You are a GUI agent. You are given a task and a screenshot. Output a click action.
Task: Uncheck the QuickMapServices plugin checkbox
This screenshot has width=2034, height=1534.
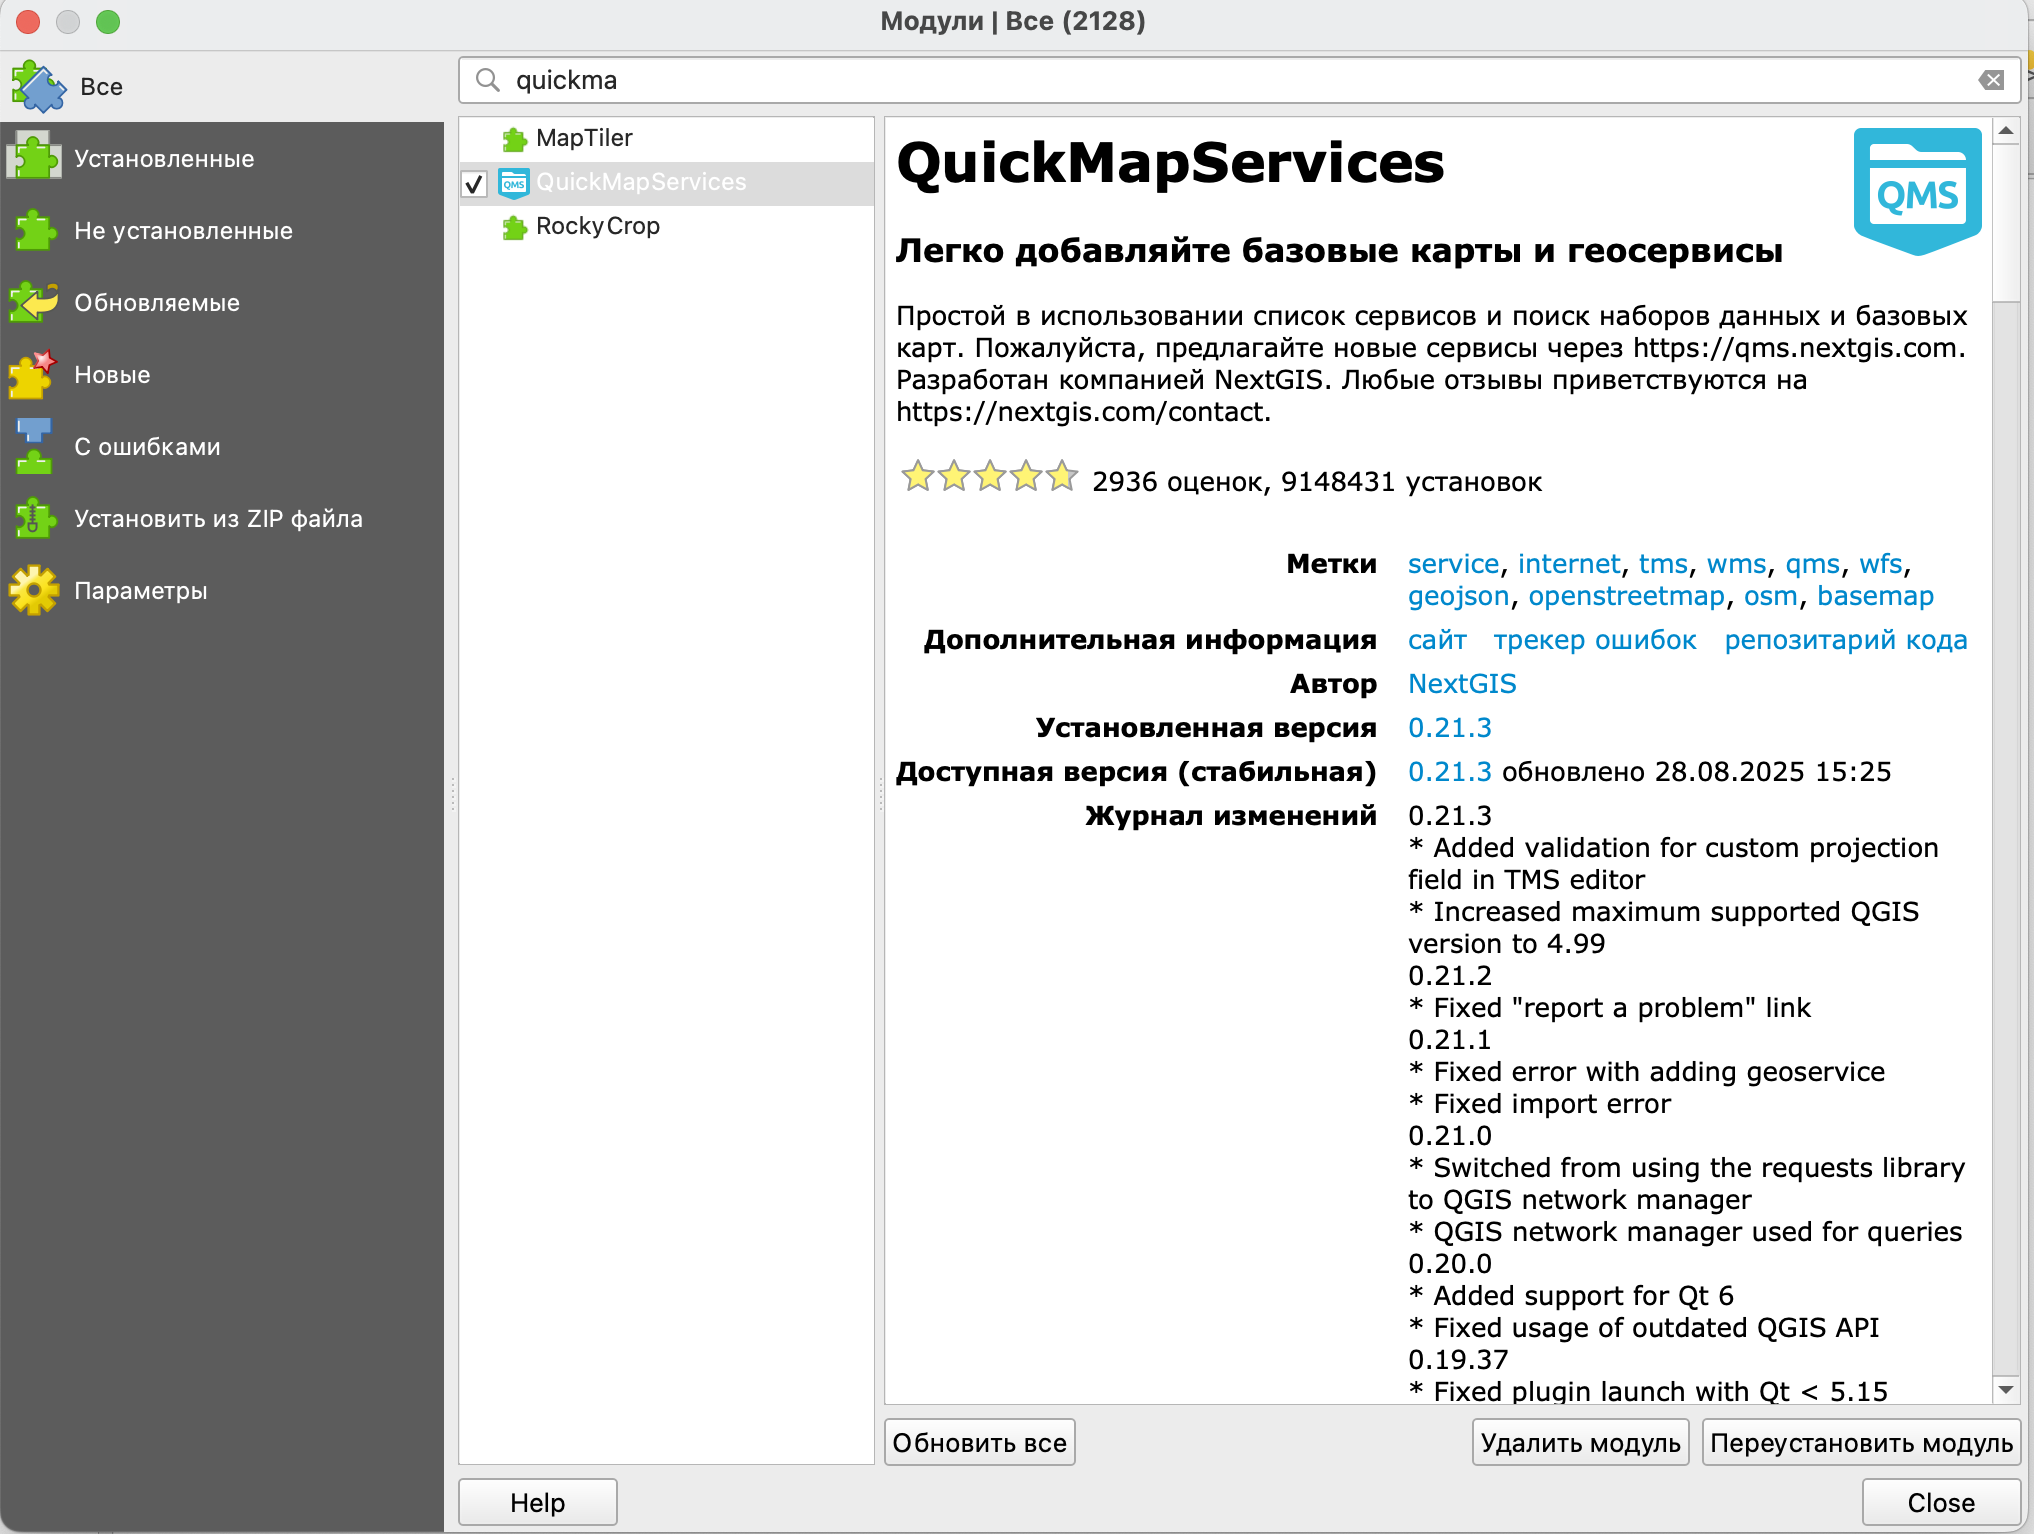click(474, 183)
